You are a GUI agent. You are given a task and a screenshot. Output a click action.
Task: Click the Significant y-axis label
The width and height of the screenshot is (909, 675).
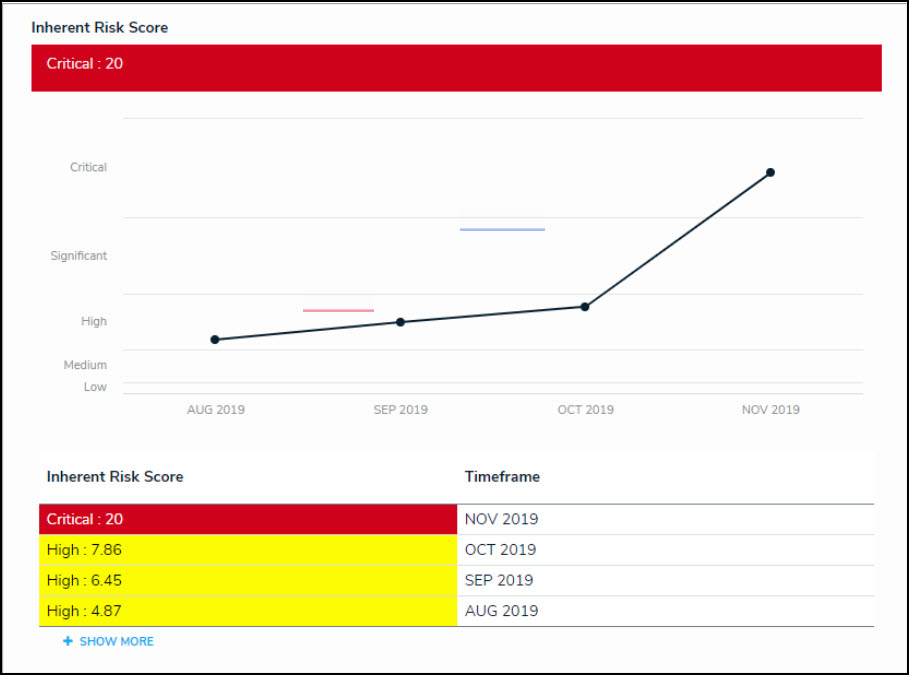click(78, 256)
